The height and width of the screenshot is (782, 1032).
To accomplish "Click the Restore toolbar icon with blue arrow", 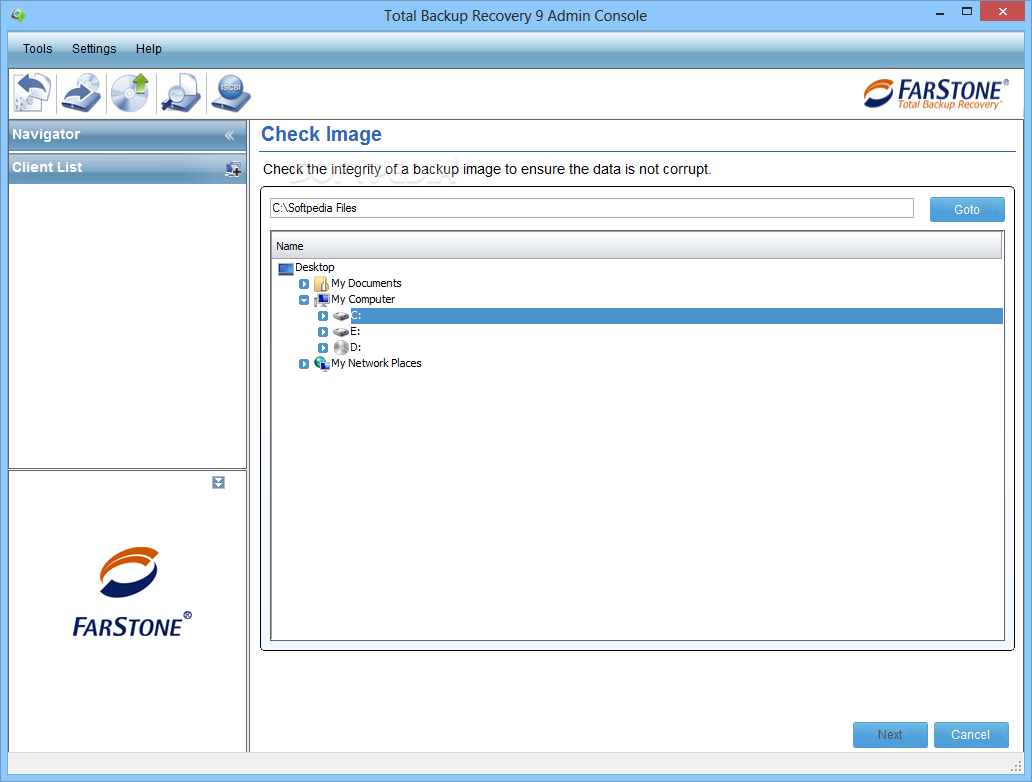I will [x=81, y=93].
